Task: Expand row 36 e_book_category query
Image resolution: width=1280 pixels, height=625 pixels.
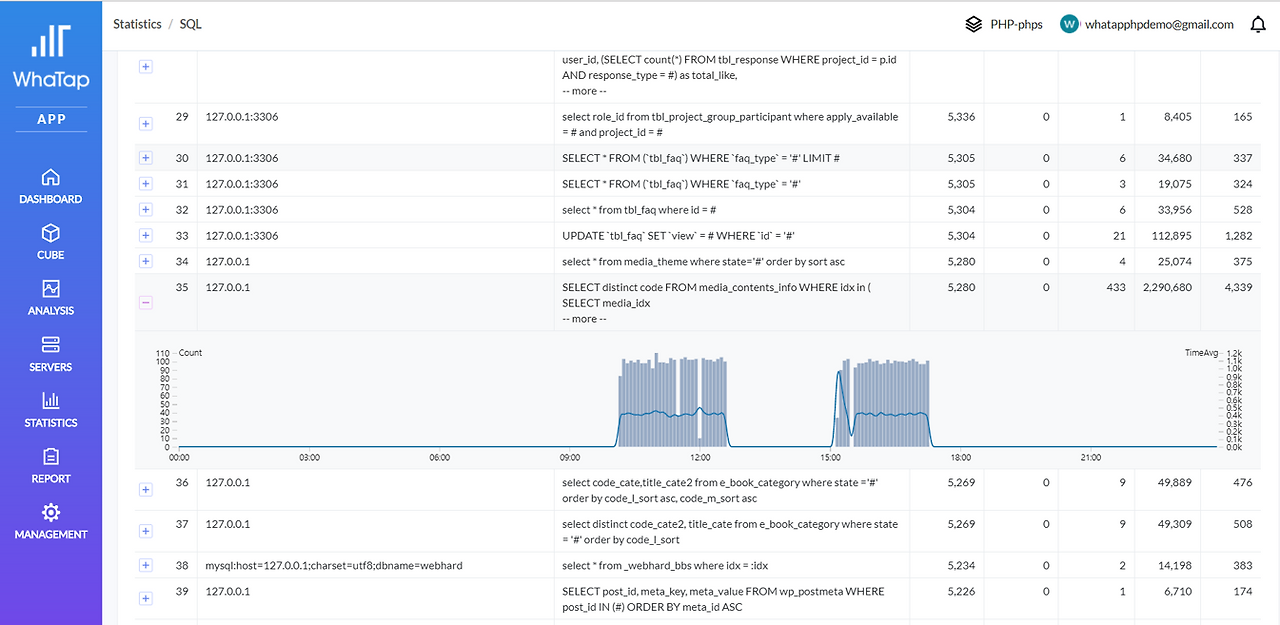Action: click(x=146, y=489)
